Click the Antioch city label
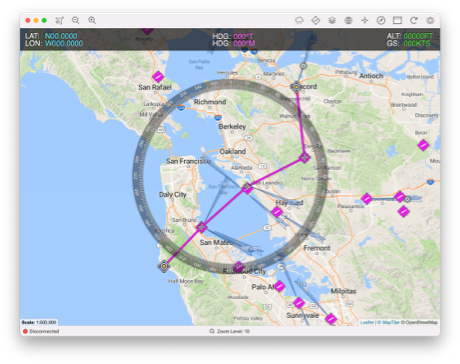 tap(371, 76)
